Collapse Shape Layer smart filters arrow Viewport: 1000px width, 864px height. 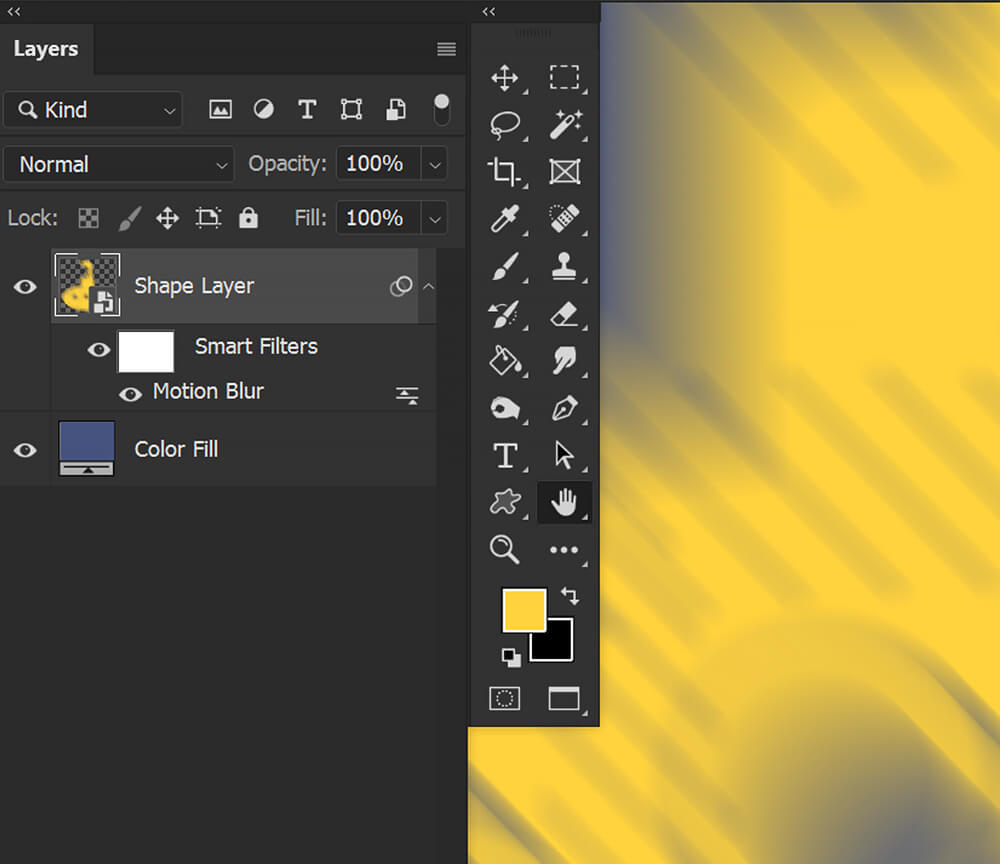(x=429, y=286)
